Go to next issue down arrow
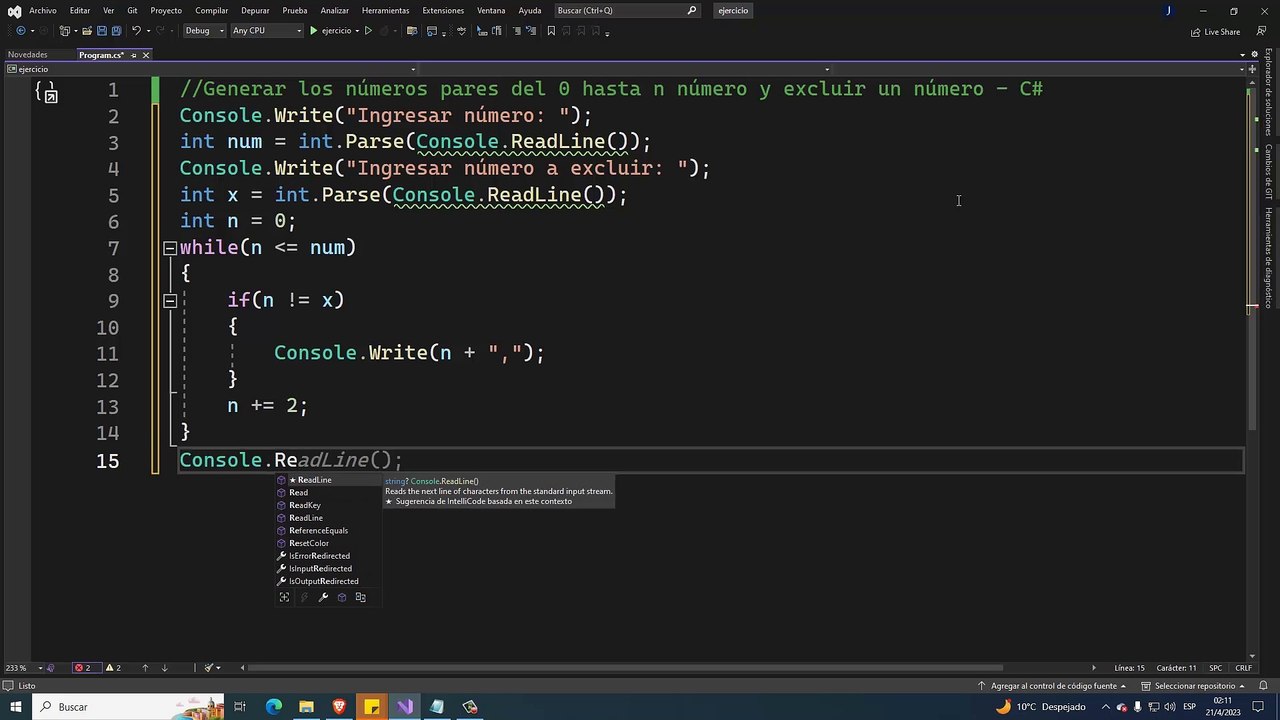Screen dimensions: 1280x720 point(164,668)
